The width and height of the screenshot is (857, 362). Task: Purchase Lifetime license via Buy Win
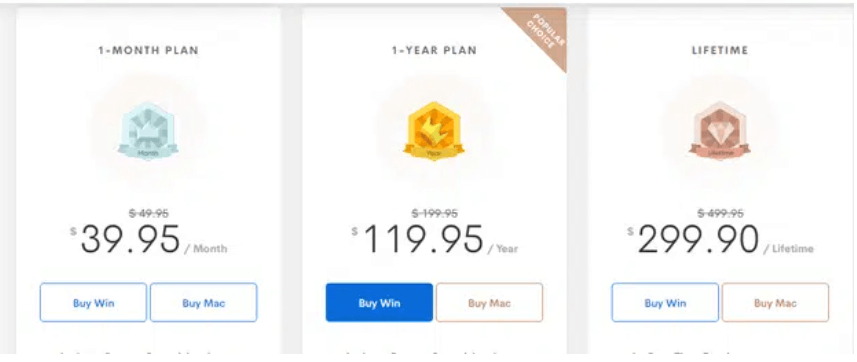point(665,302)
